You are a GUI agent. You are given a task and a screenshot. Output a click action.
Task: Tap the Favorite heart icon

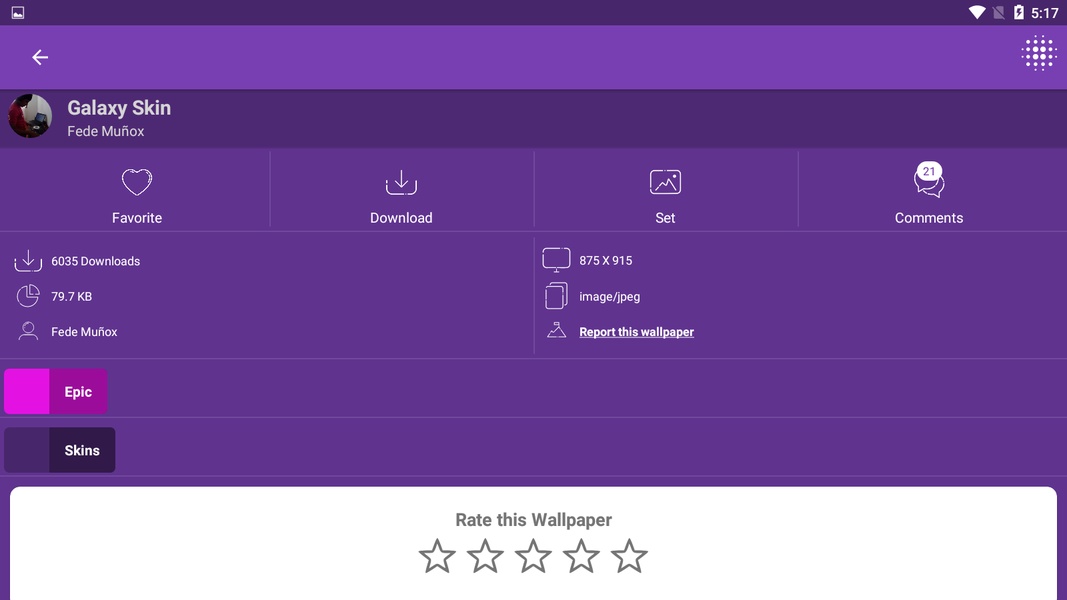pos(137,182)
